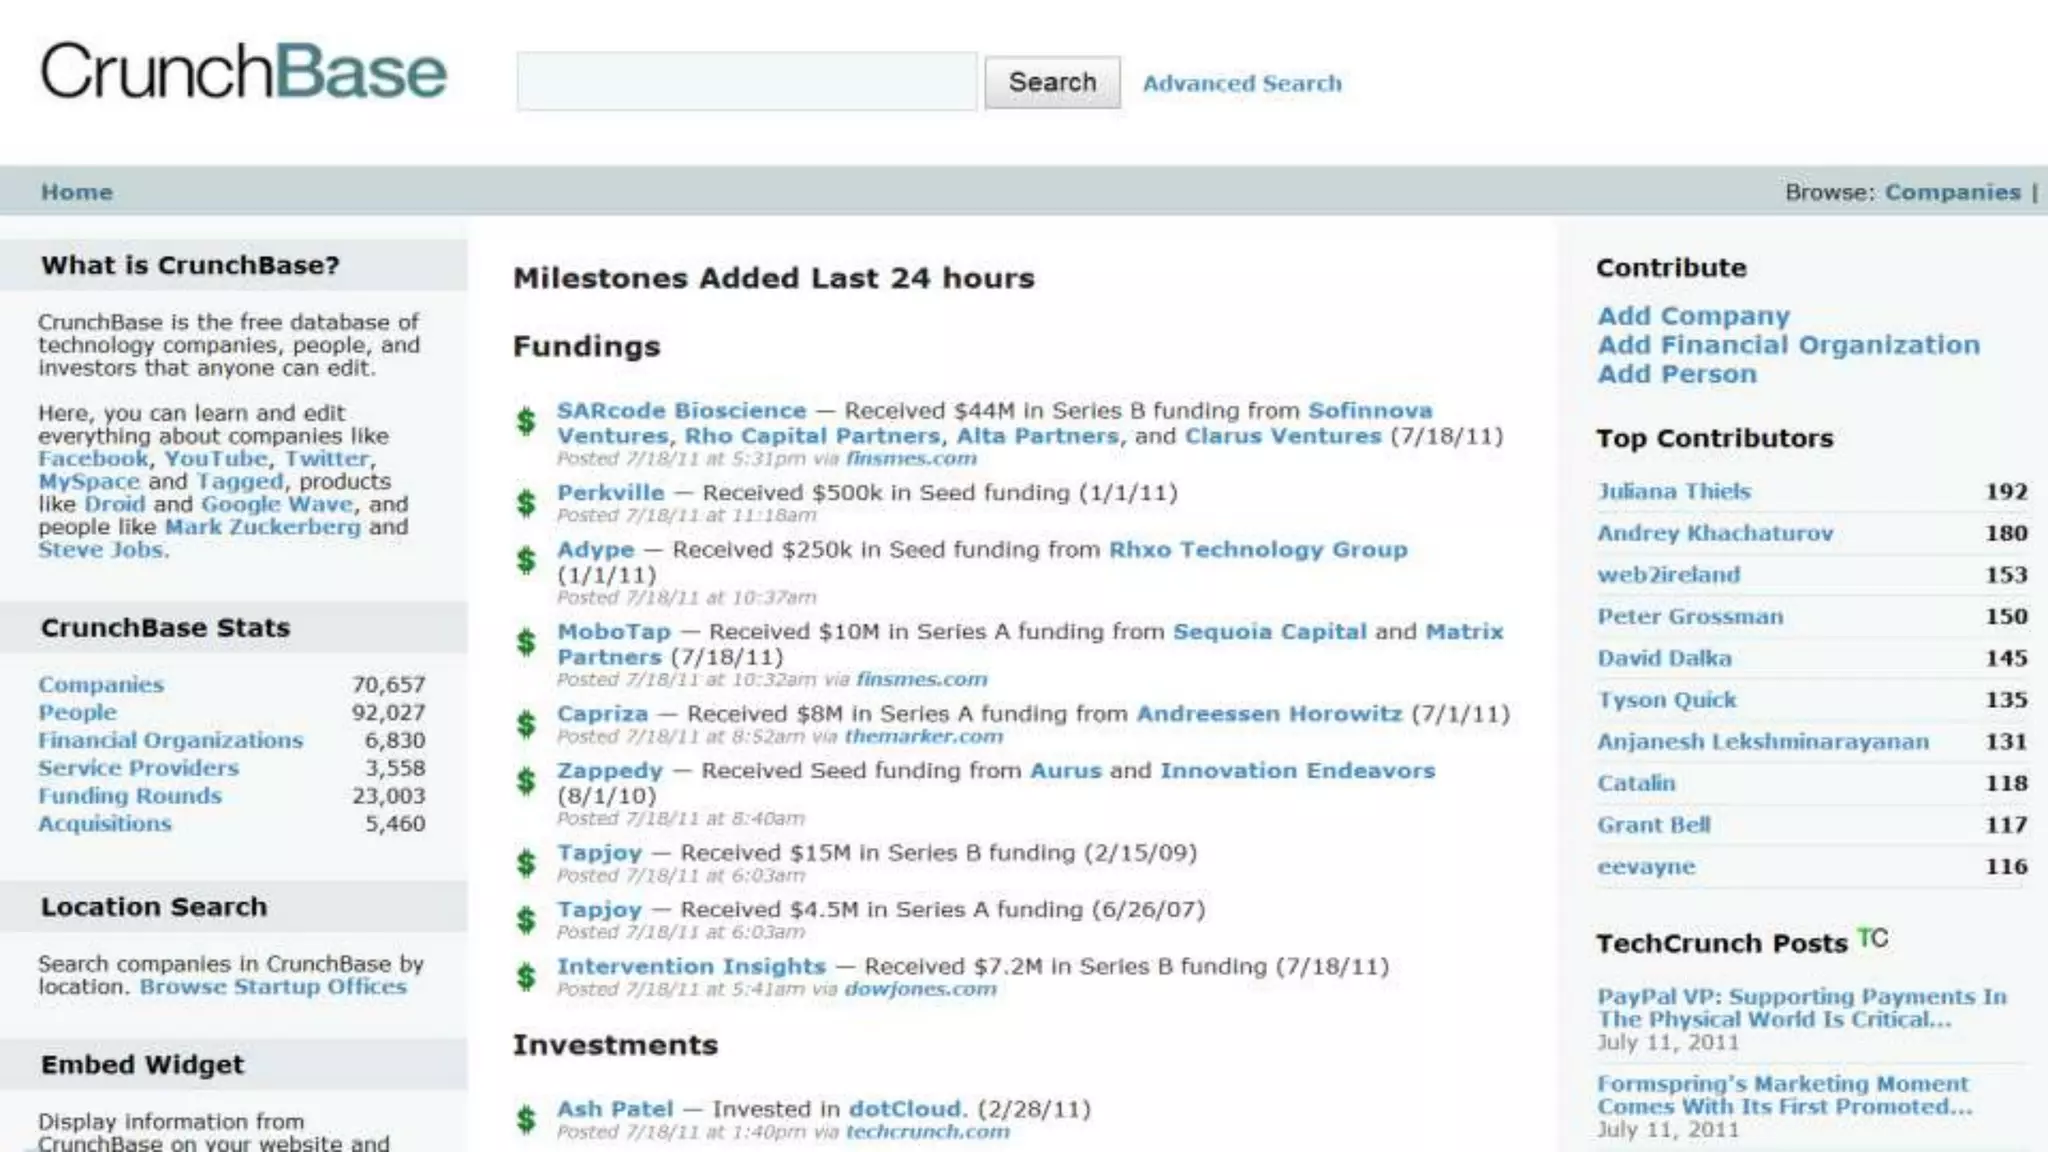Click the TC TechCrunch icon
The width and height of the screenshot is (2048, 1152).
[1872, 939]
